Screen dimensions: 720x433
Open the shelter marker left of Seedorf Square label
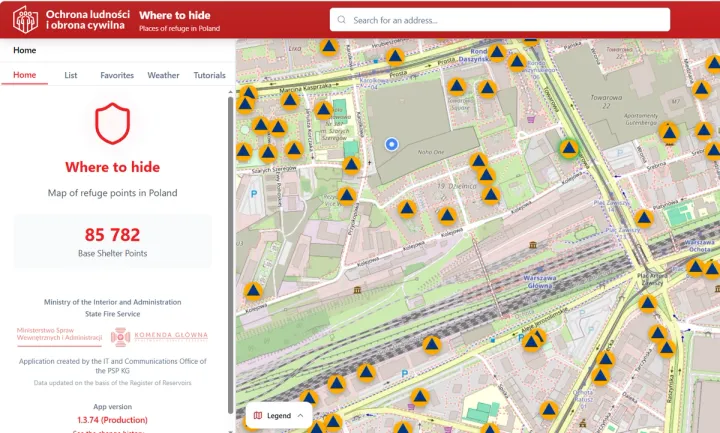pos(456,87)
